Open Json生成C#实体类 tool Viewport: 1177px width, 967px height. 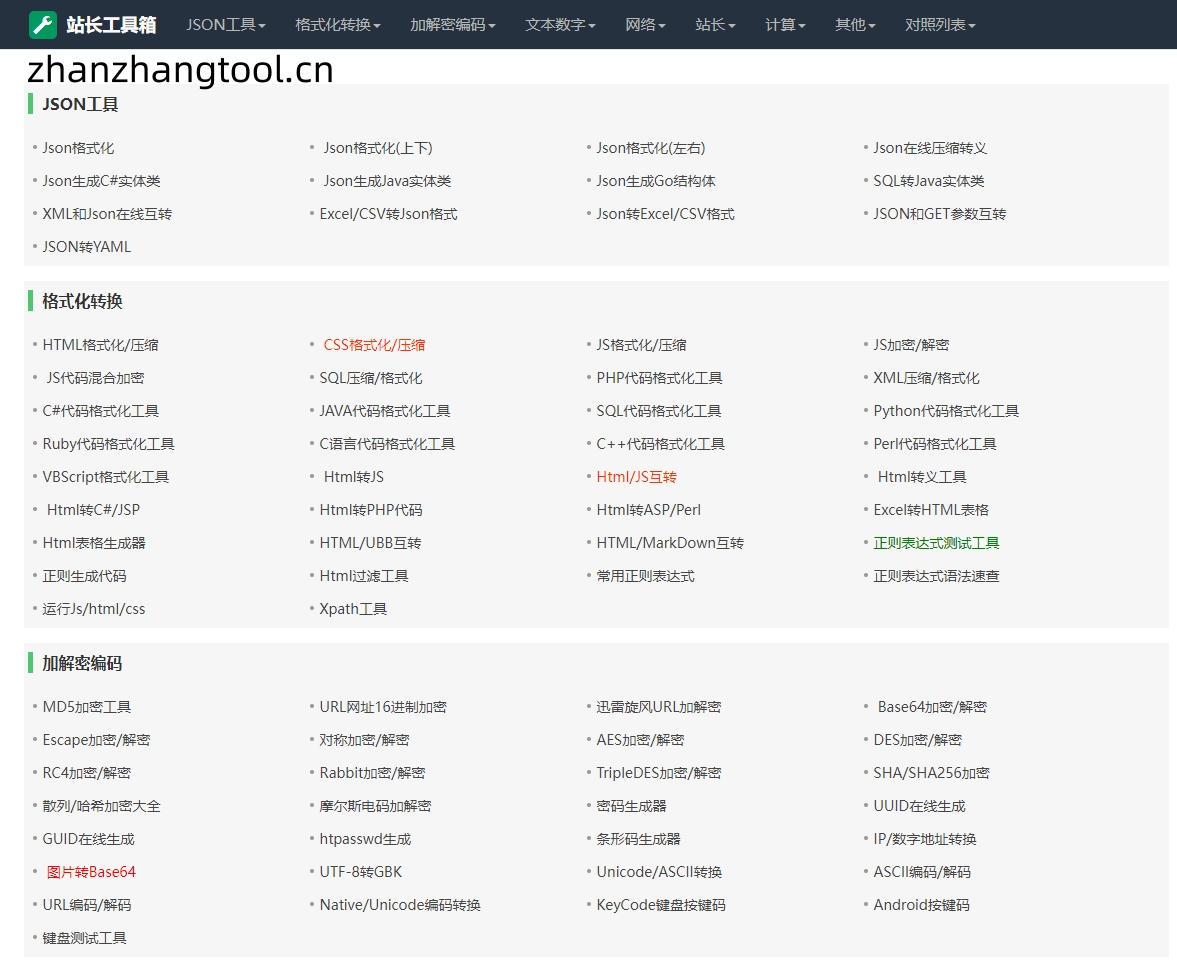(101, 181)
